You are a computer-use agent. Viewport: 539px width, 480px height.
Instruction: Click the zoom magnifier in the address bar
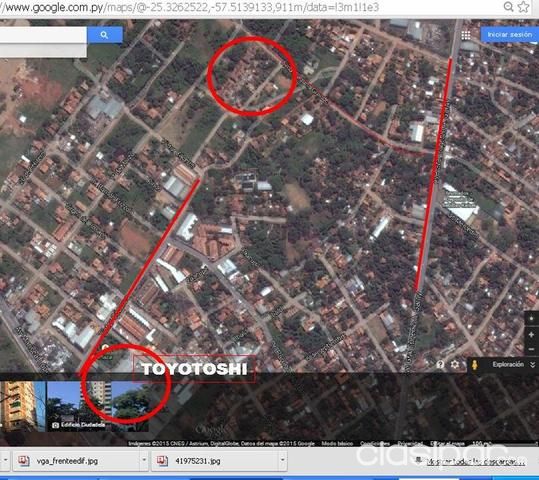click(508, 7)
